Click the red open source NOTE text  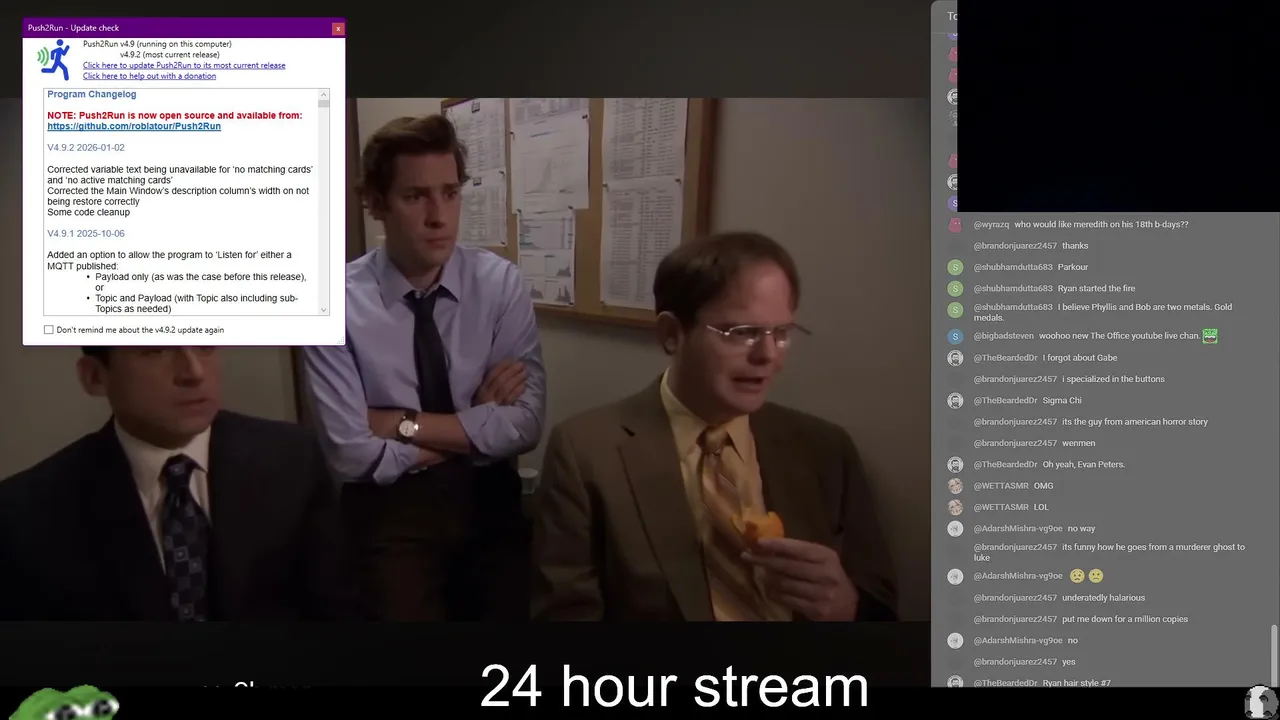(x=175, y=116)
